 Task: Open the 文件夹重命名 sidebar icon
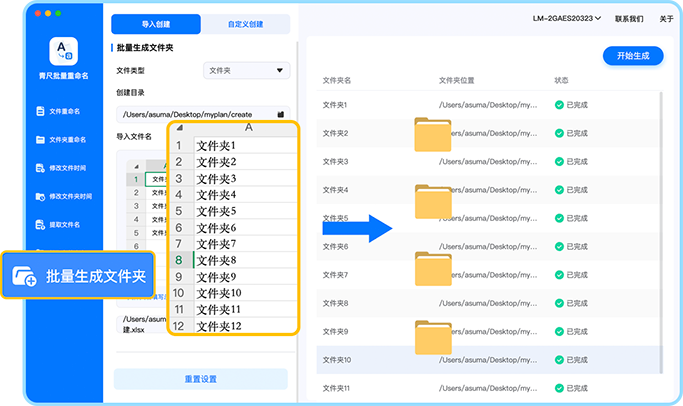(40, 140)
